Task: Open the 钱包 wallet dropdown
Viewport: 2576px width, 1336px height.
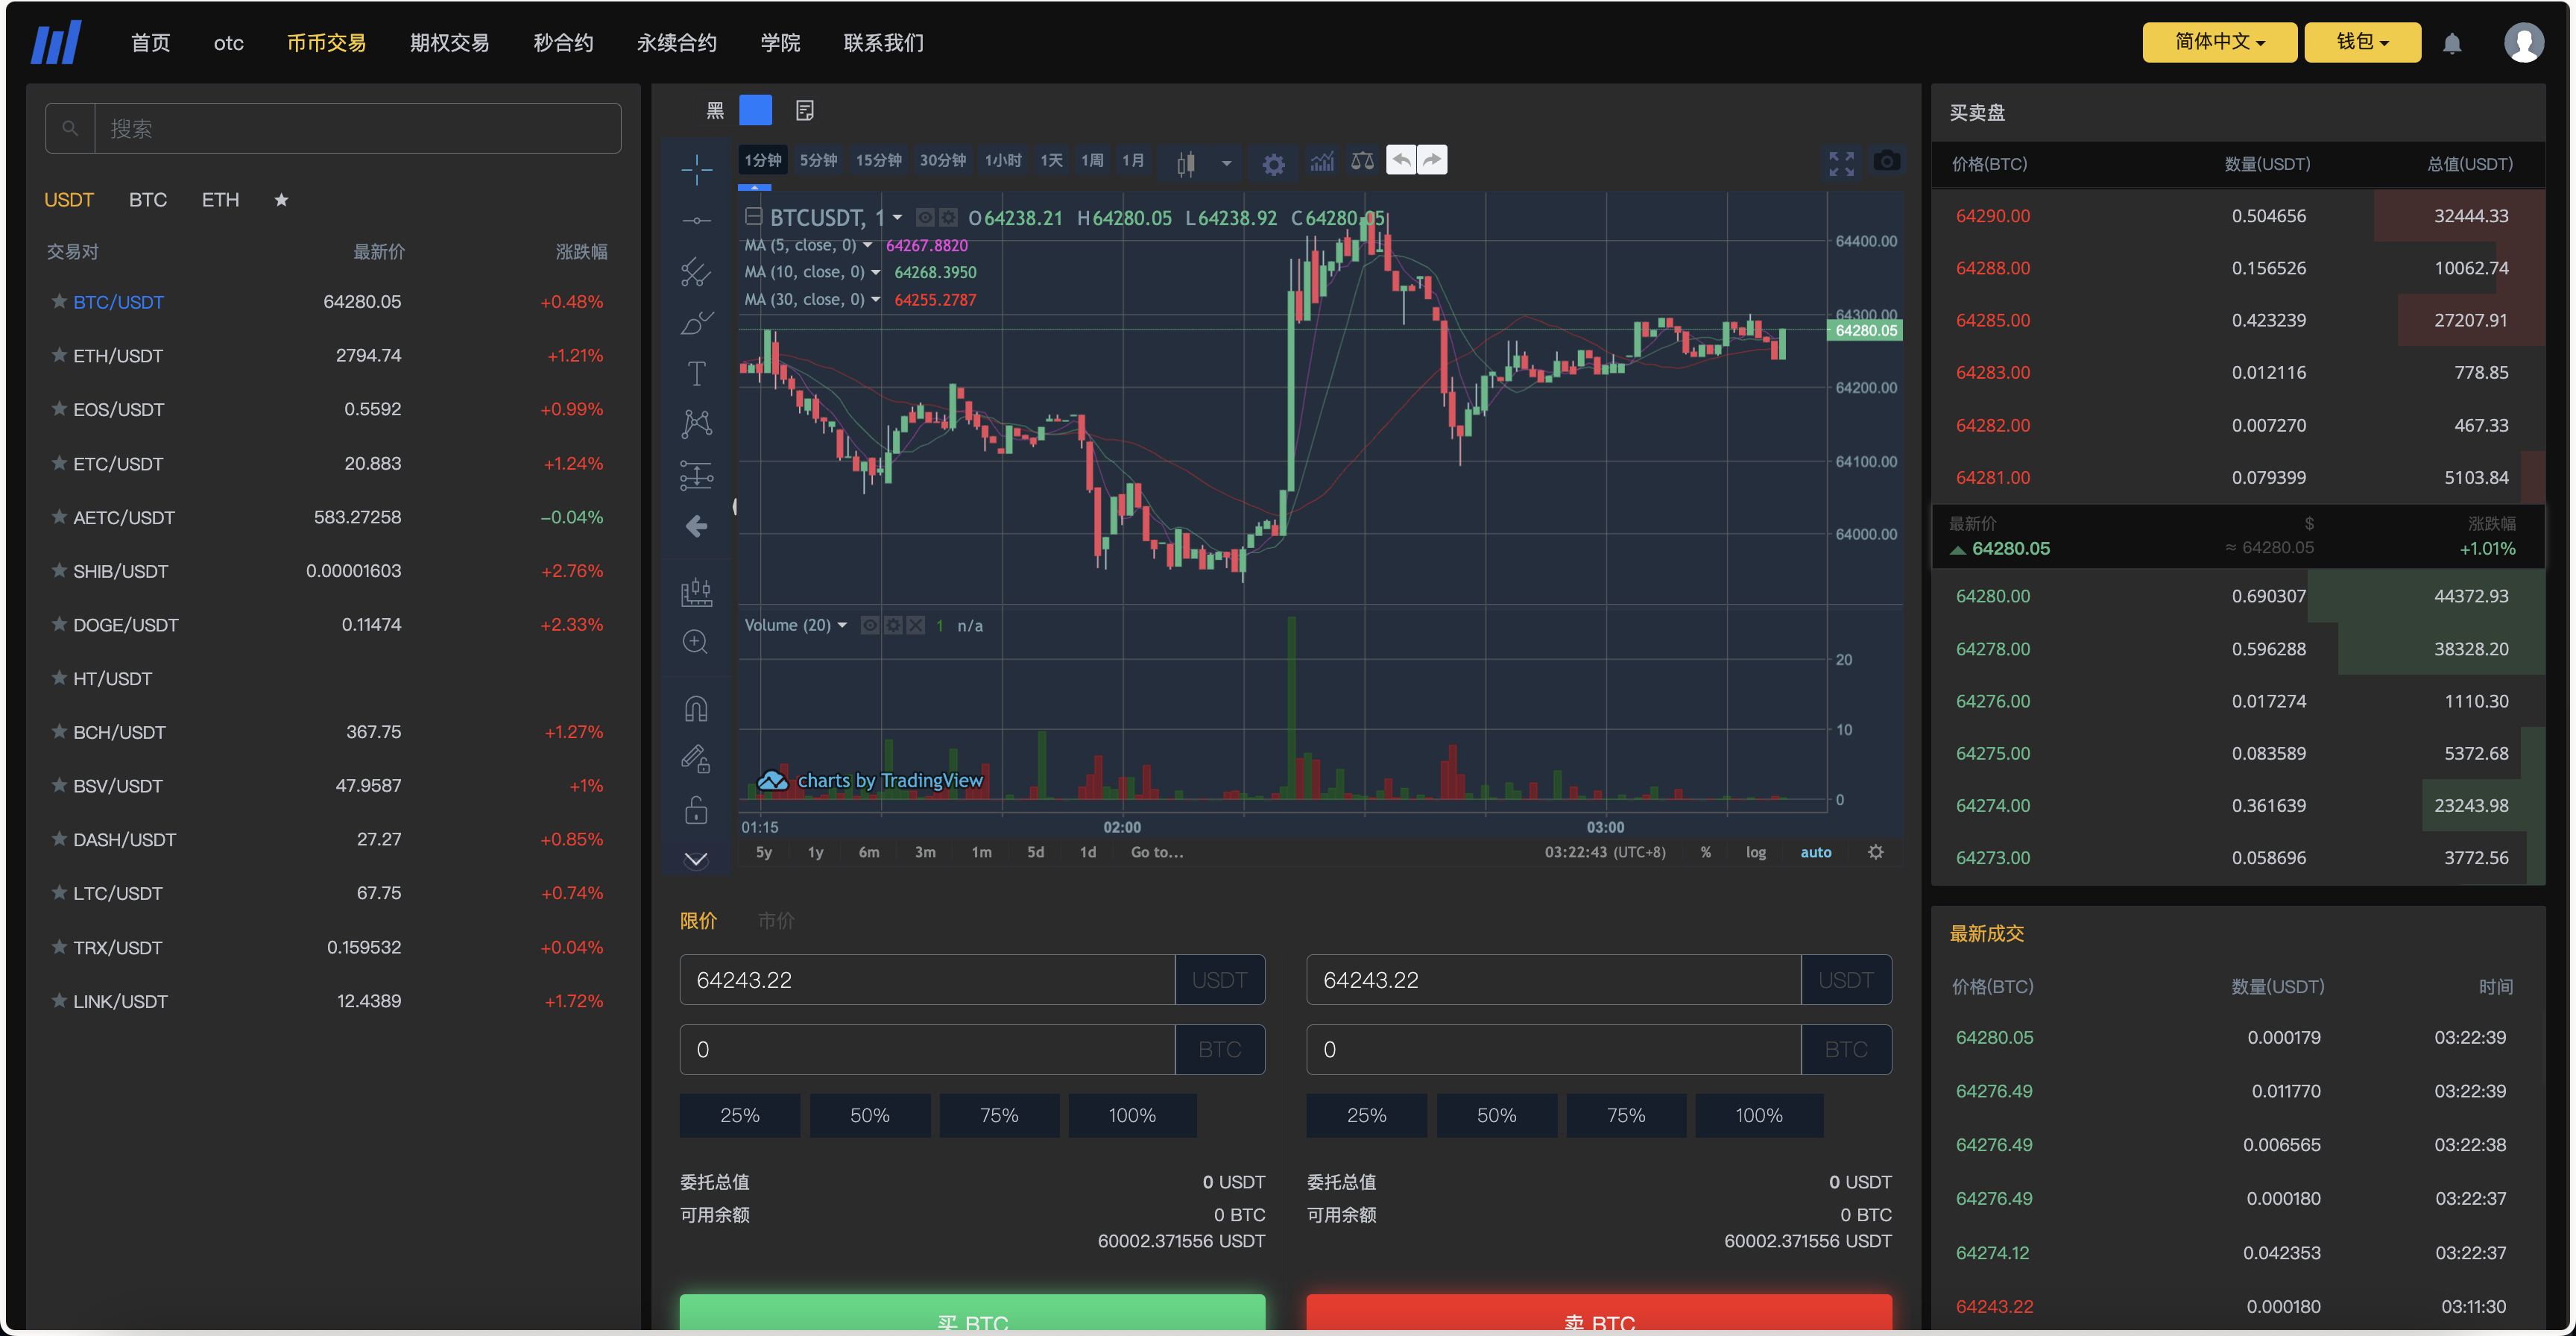Action: 2361,42
